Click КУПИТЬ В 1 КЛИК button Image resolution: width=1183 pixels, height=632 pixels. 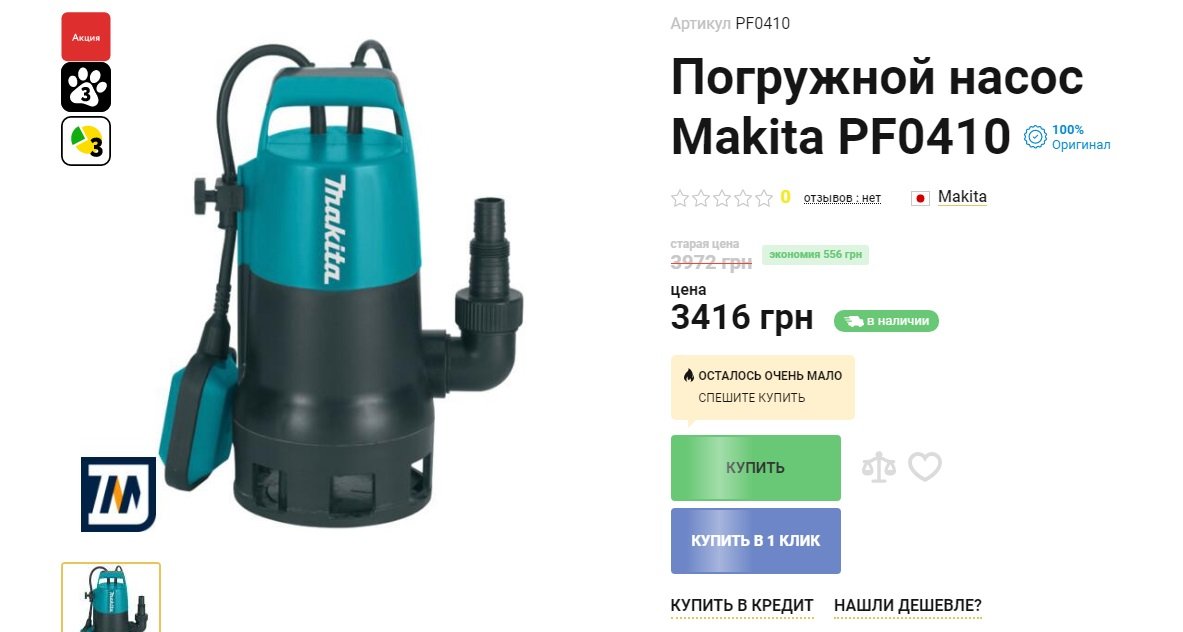[756, 541]
